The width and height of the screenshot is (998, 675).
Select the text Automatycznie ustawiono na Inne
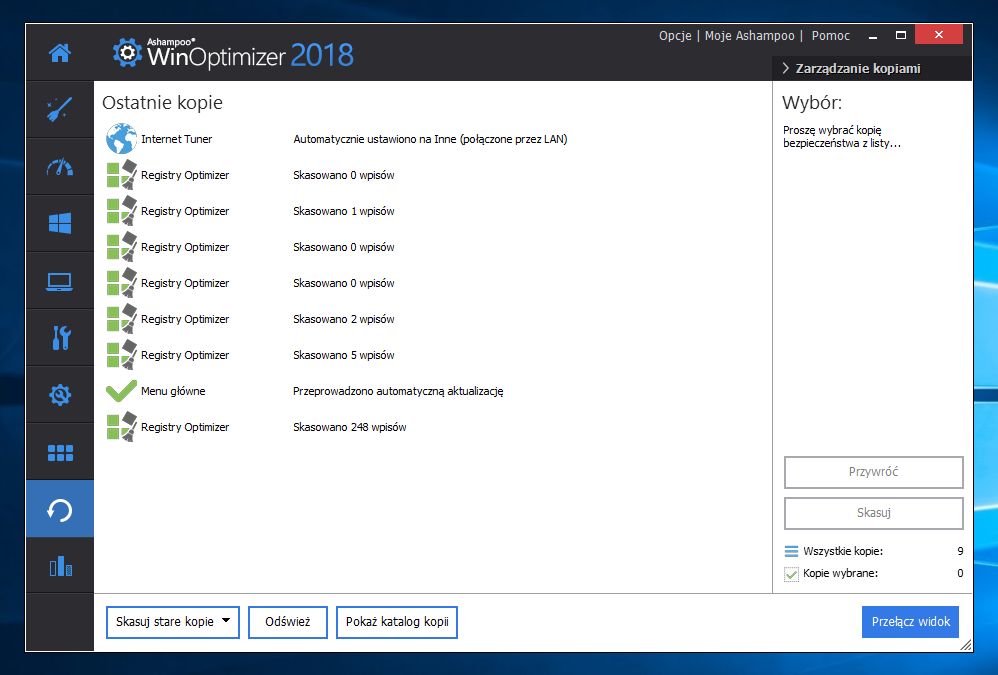point(375,139)
